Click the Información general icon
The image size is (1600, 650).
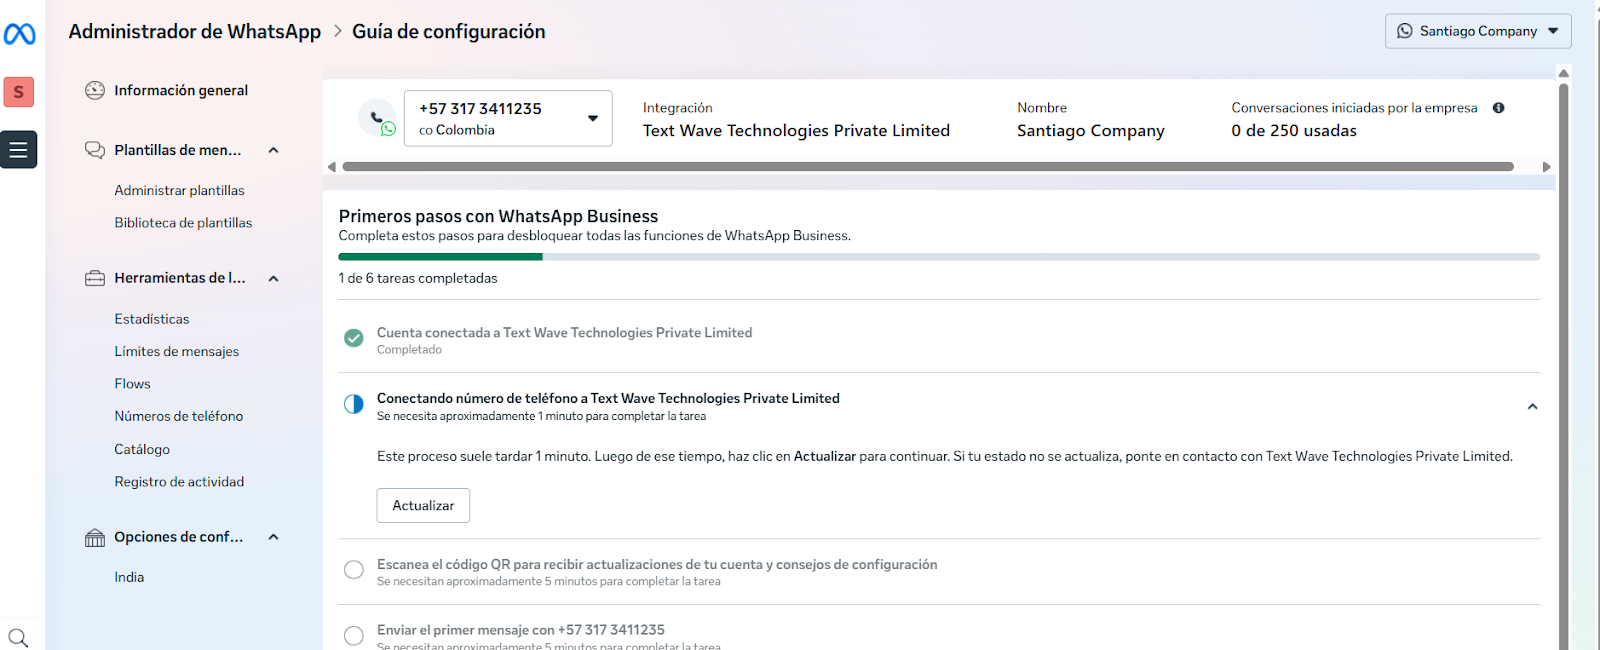coord(95,91)
